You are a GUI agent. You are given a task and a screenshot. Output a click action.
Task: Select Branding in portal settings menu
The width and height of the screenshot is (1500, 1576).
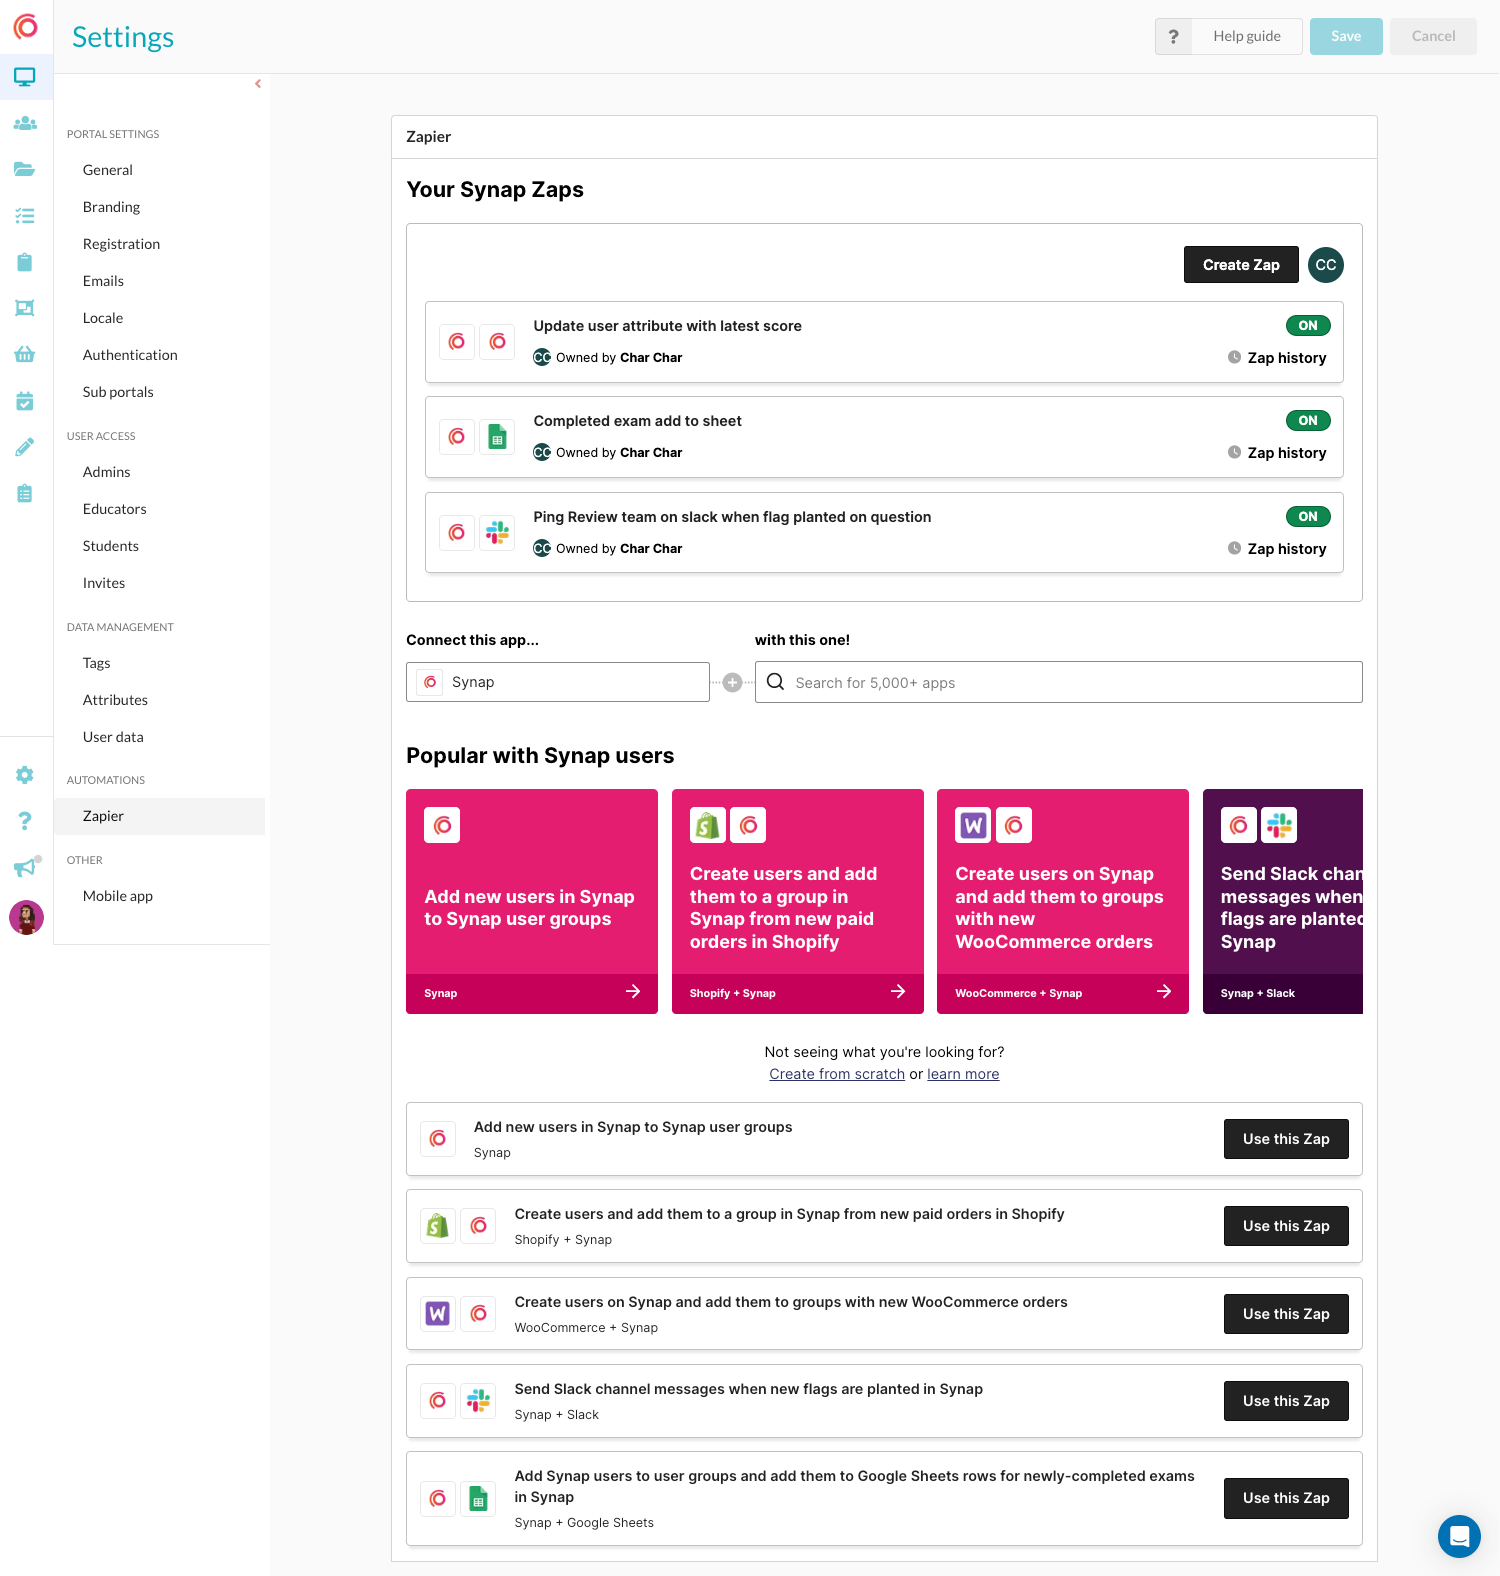coord(111,207)
